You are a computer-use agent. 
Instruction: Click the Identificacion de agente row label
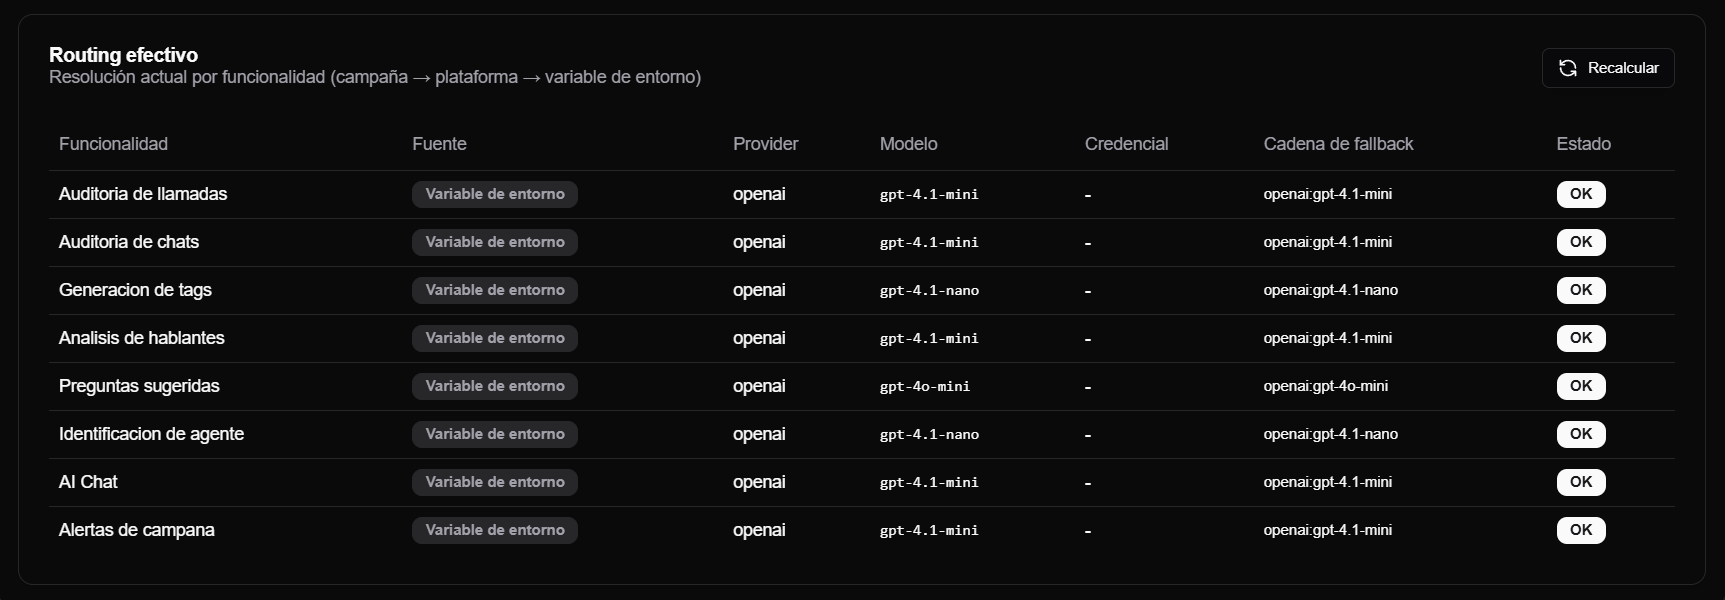pos(151,434)
